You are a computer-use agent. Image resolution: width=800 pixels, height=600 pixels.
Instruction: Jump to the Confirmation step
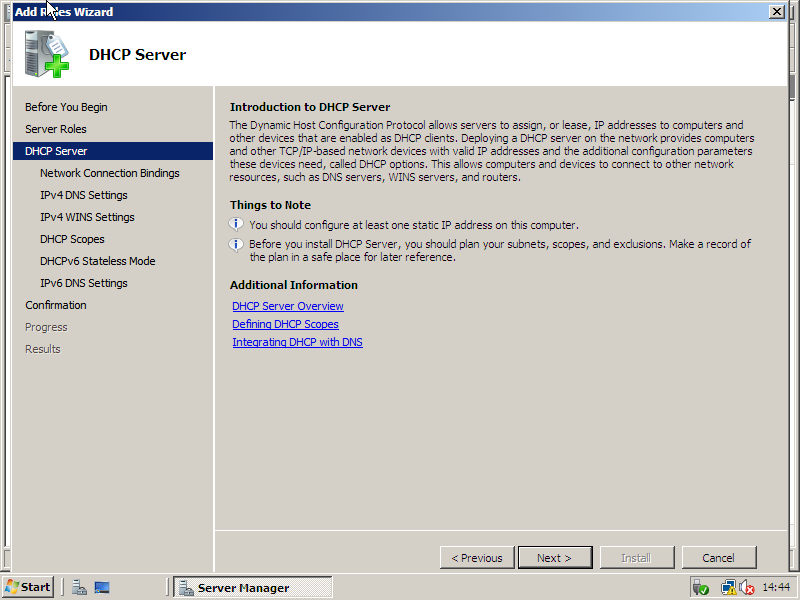coord(55,305)
